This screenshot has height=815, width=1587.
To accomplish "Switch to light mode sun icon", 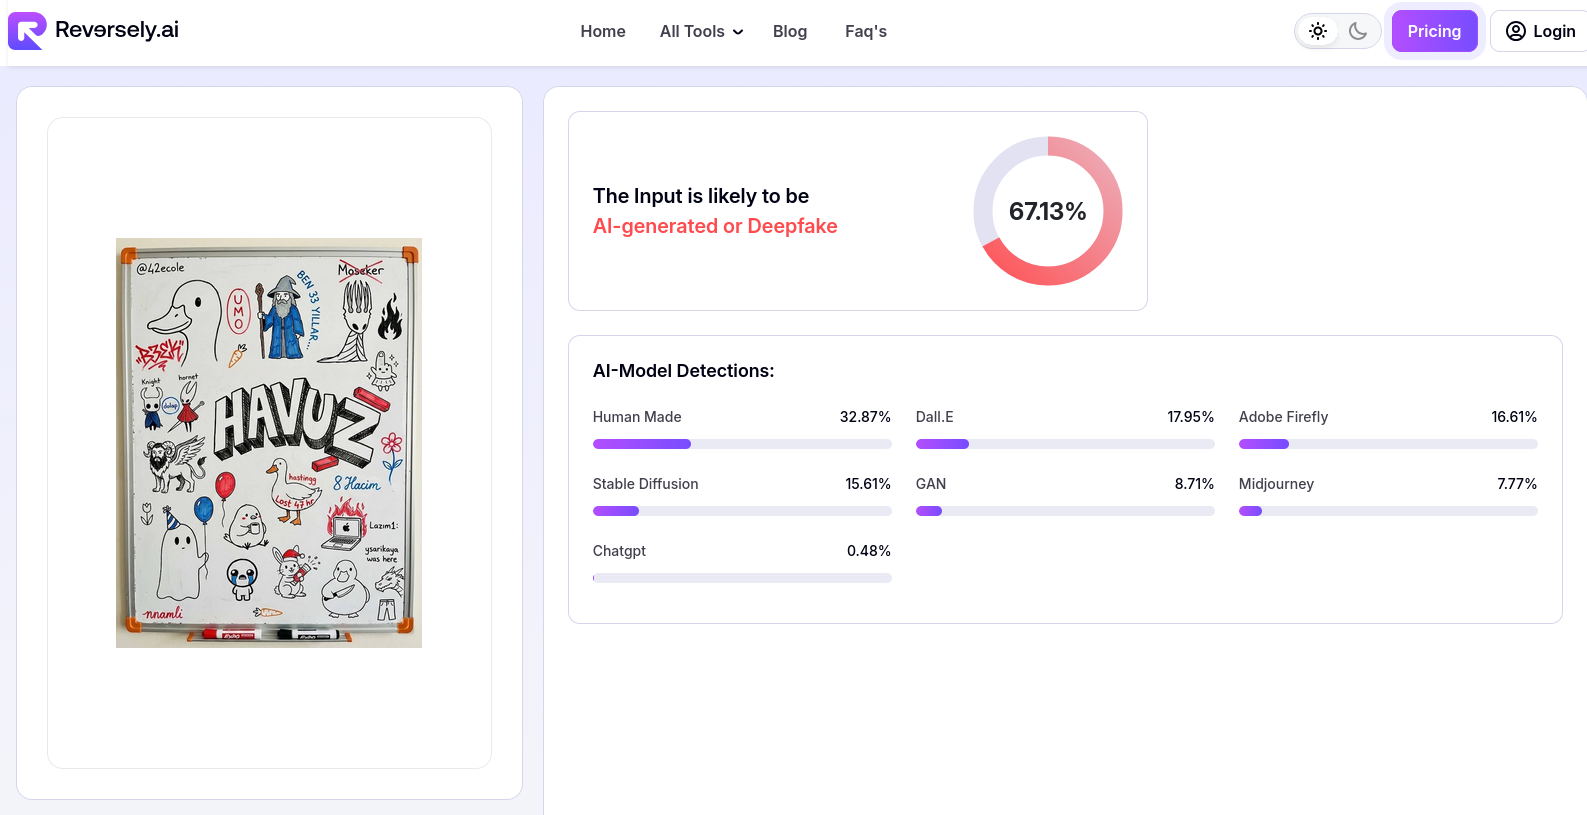I will tap(1318, 31).
